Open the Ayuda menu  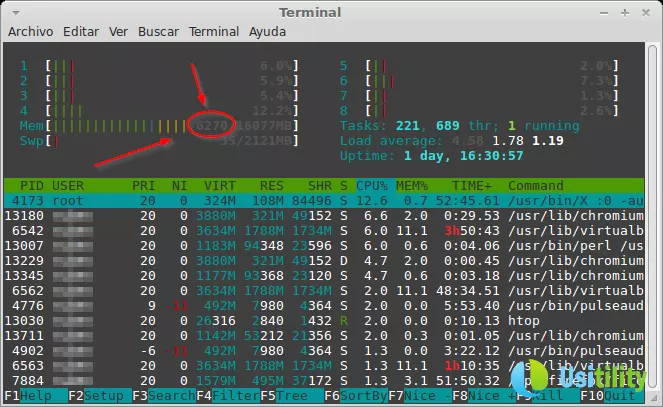(267, 32)
